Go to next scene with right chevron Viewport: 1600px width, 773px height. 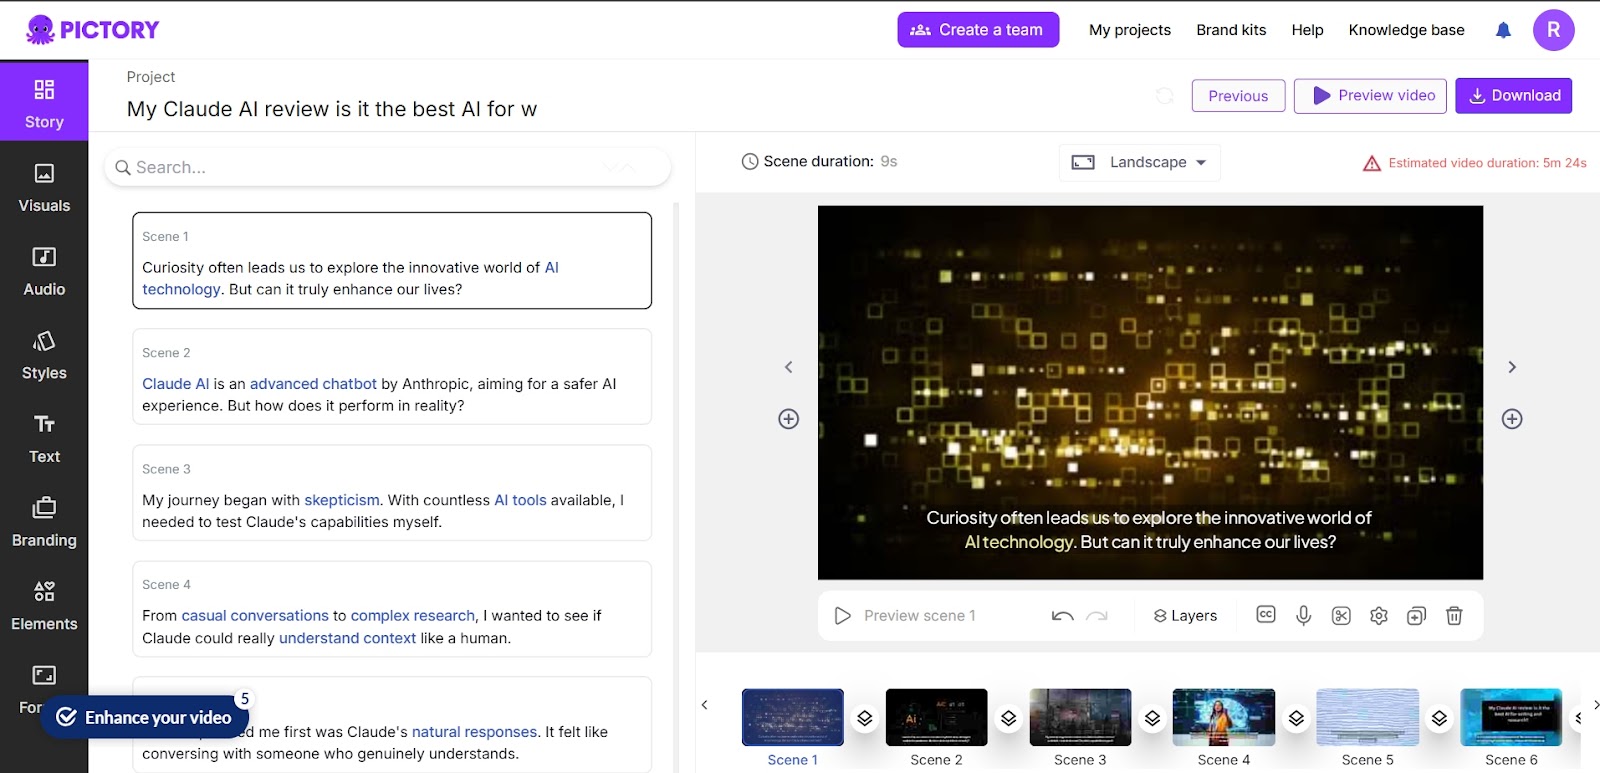coord(1512,367)
